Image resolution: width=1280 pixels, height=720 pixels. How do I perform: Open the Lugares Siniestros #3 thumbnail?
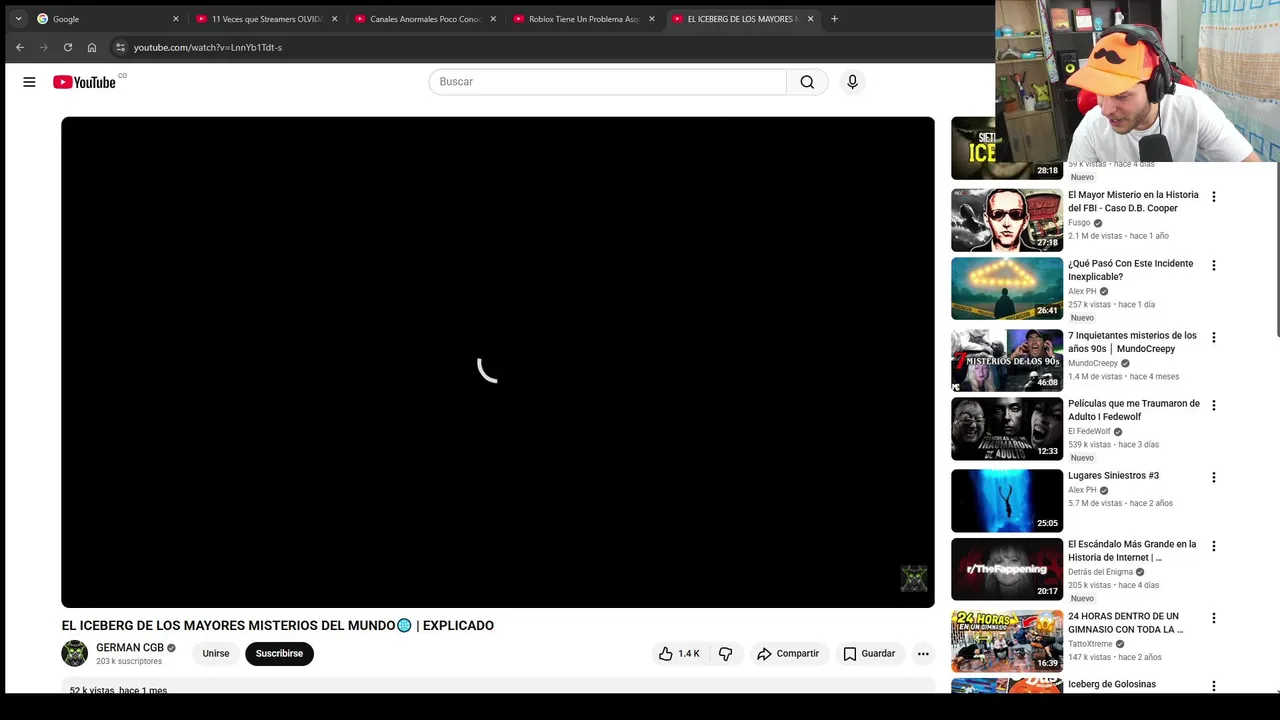click(x=1007, y=501)
